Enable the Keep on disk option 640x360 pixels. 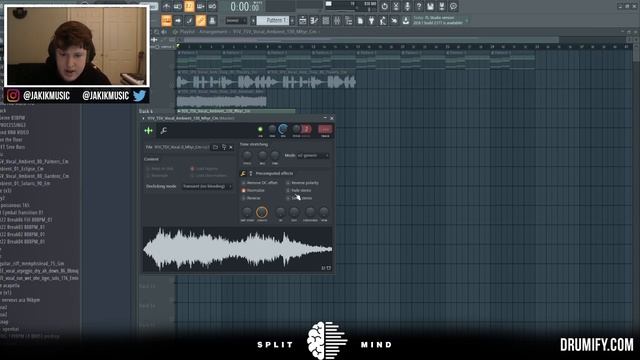[x=160, y=169]
